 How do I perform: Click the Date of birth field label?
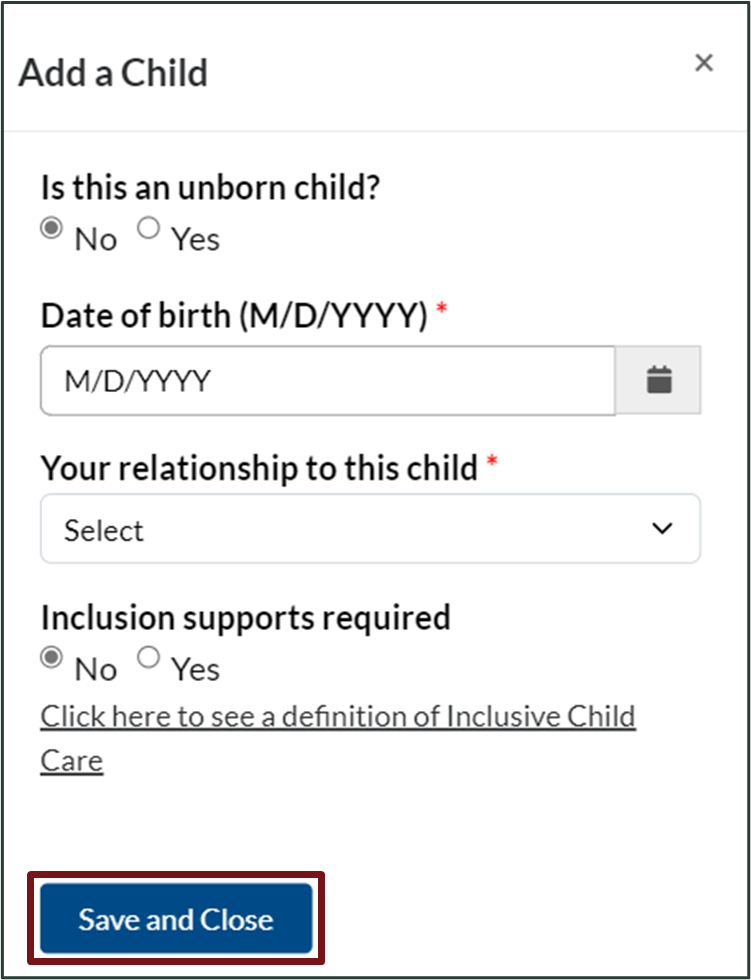tap(234, 316)
